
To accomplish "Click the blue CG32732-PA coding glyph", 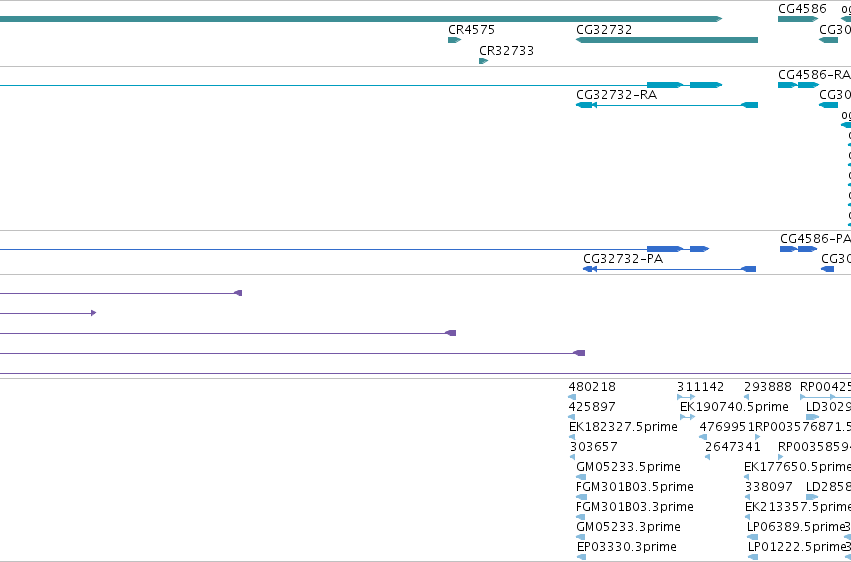I will (669, 269).
